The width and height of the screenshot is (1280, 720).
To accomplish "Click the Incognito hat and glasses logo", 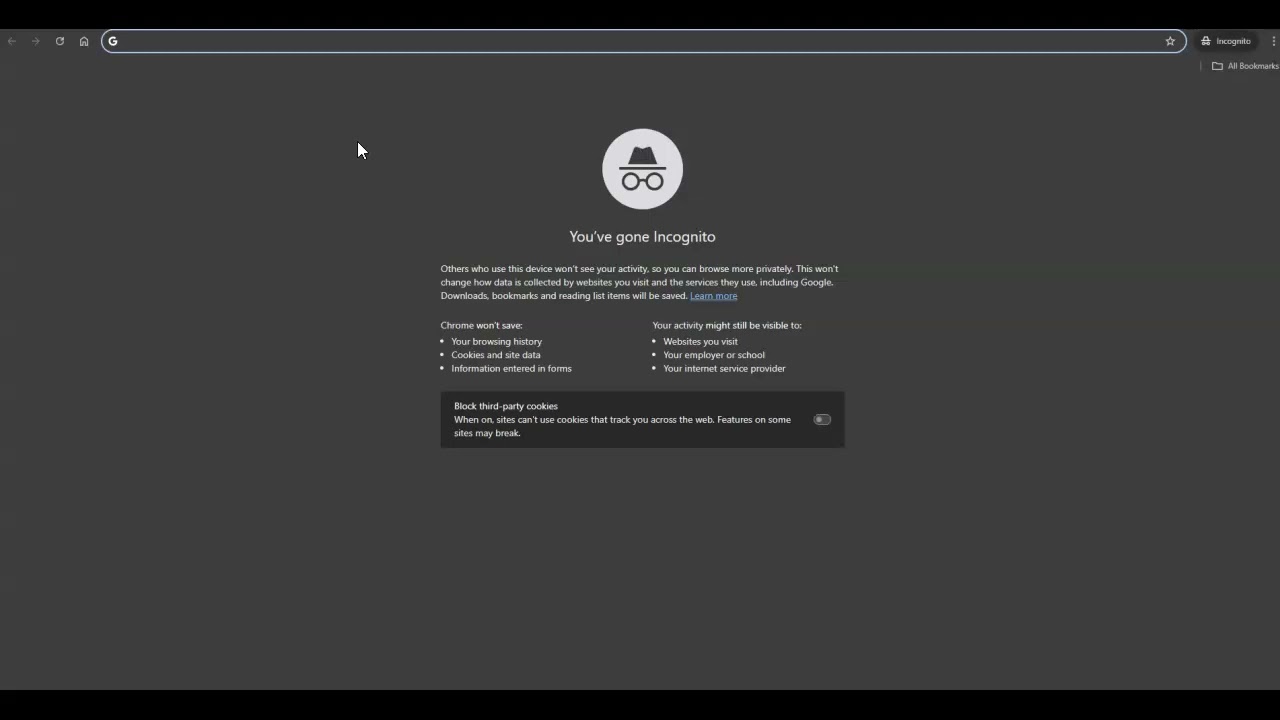I will click(x=642, y=169).
